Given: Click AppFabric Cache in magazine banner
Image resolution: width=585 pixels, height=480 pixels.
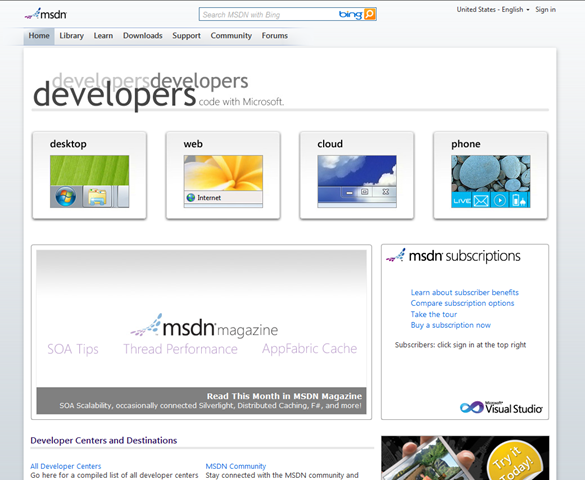Looking at the screenshot, I should click(x=309, y=349).
